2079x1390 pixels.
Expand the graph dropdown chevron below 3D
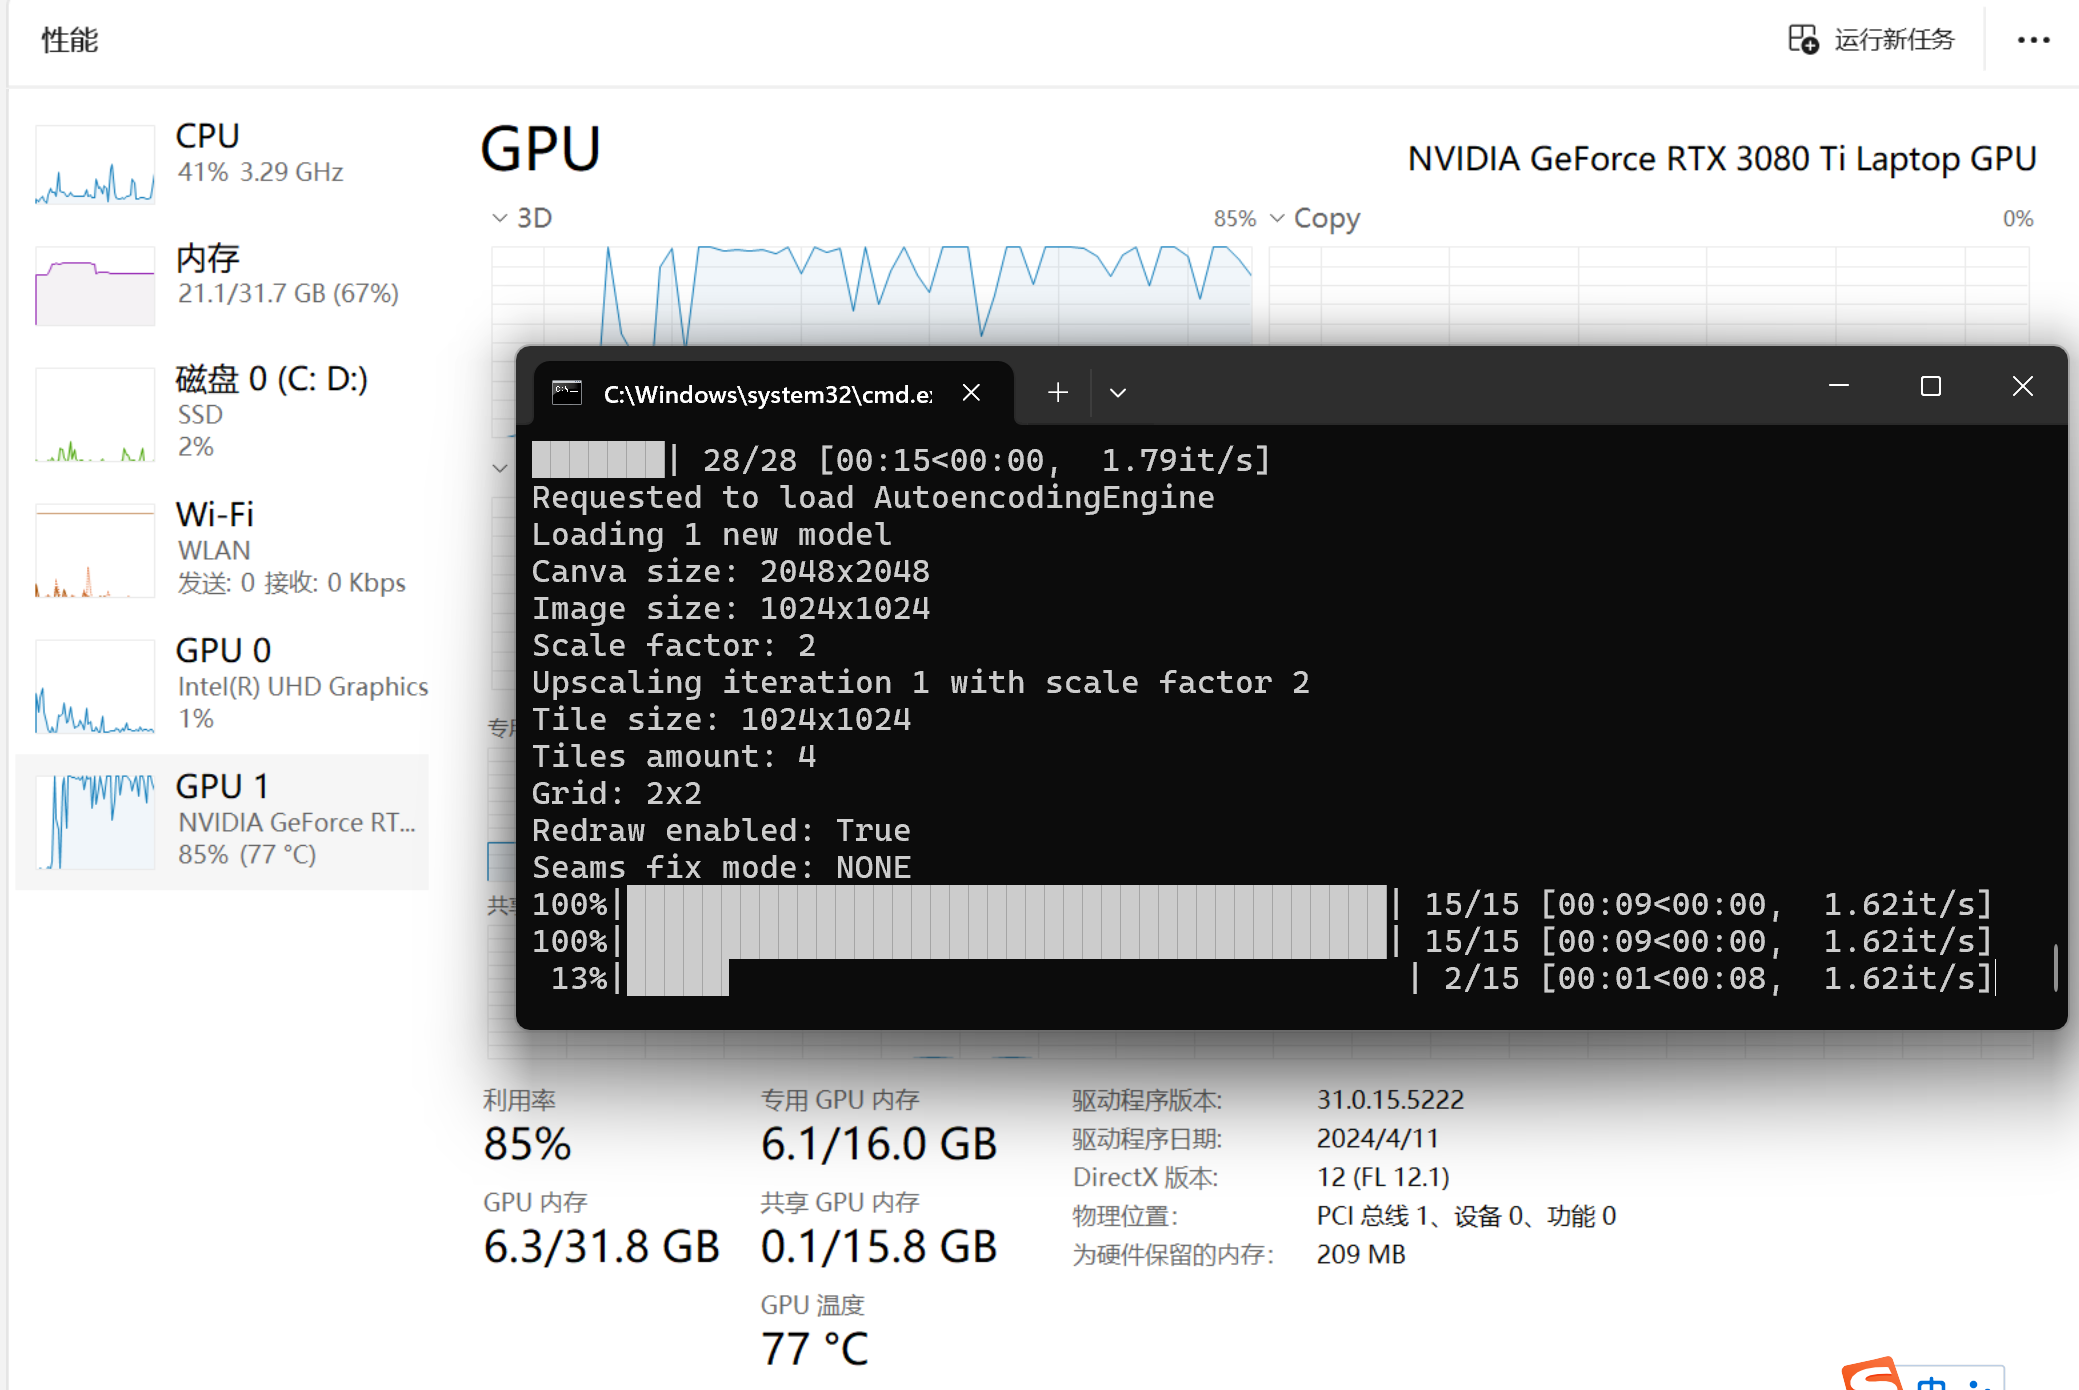500,467
